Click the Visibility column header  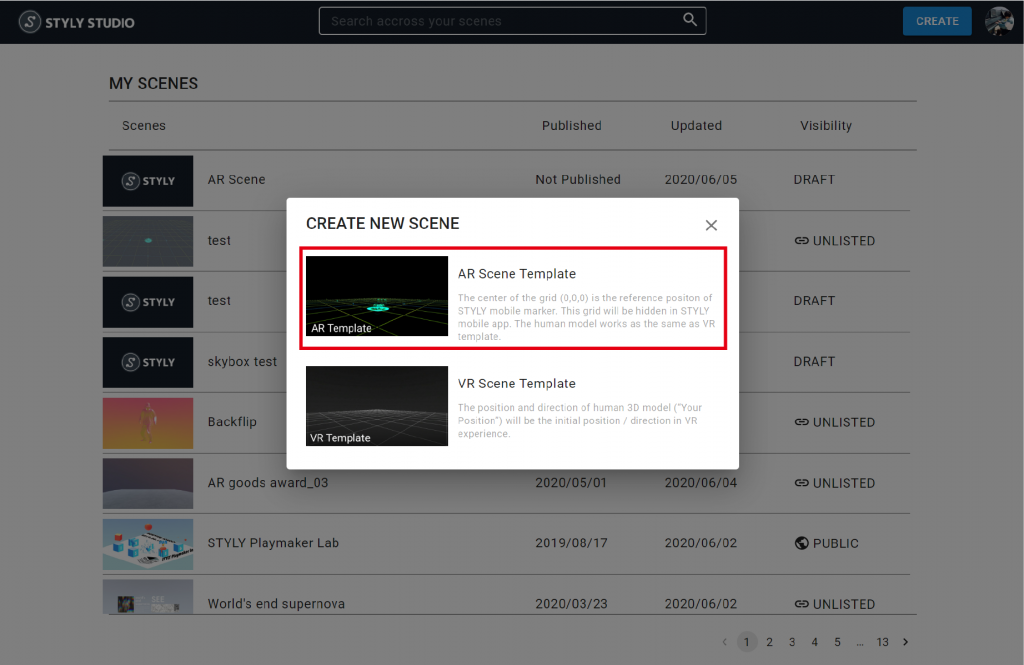coord(826,125)
